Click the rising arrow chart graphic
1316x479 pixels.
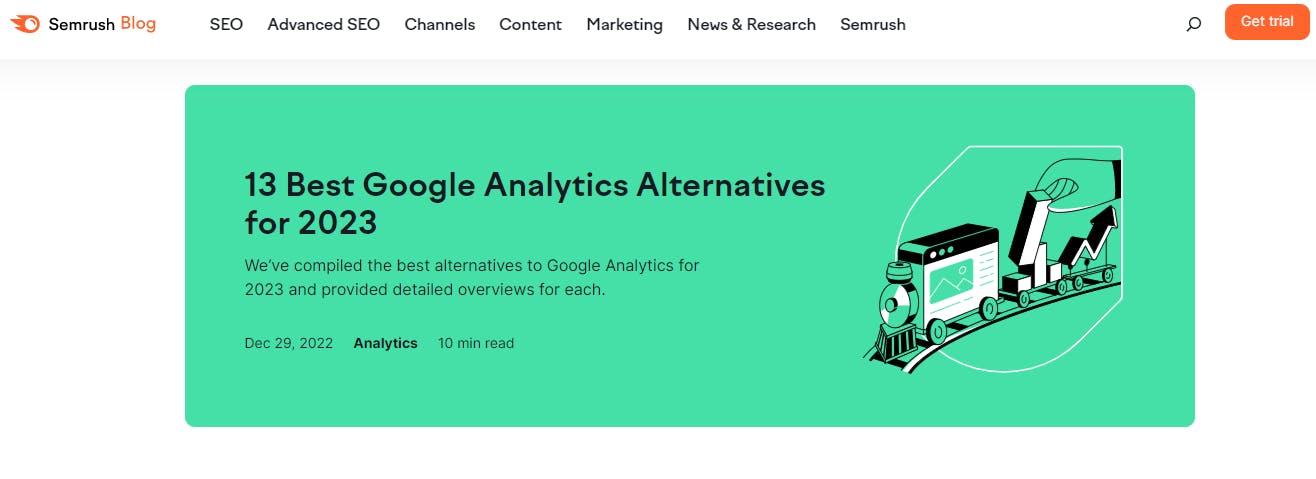point(1088,237)
